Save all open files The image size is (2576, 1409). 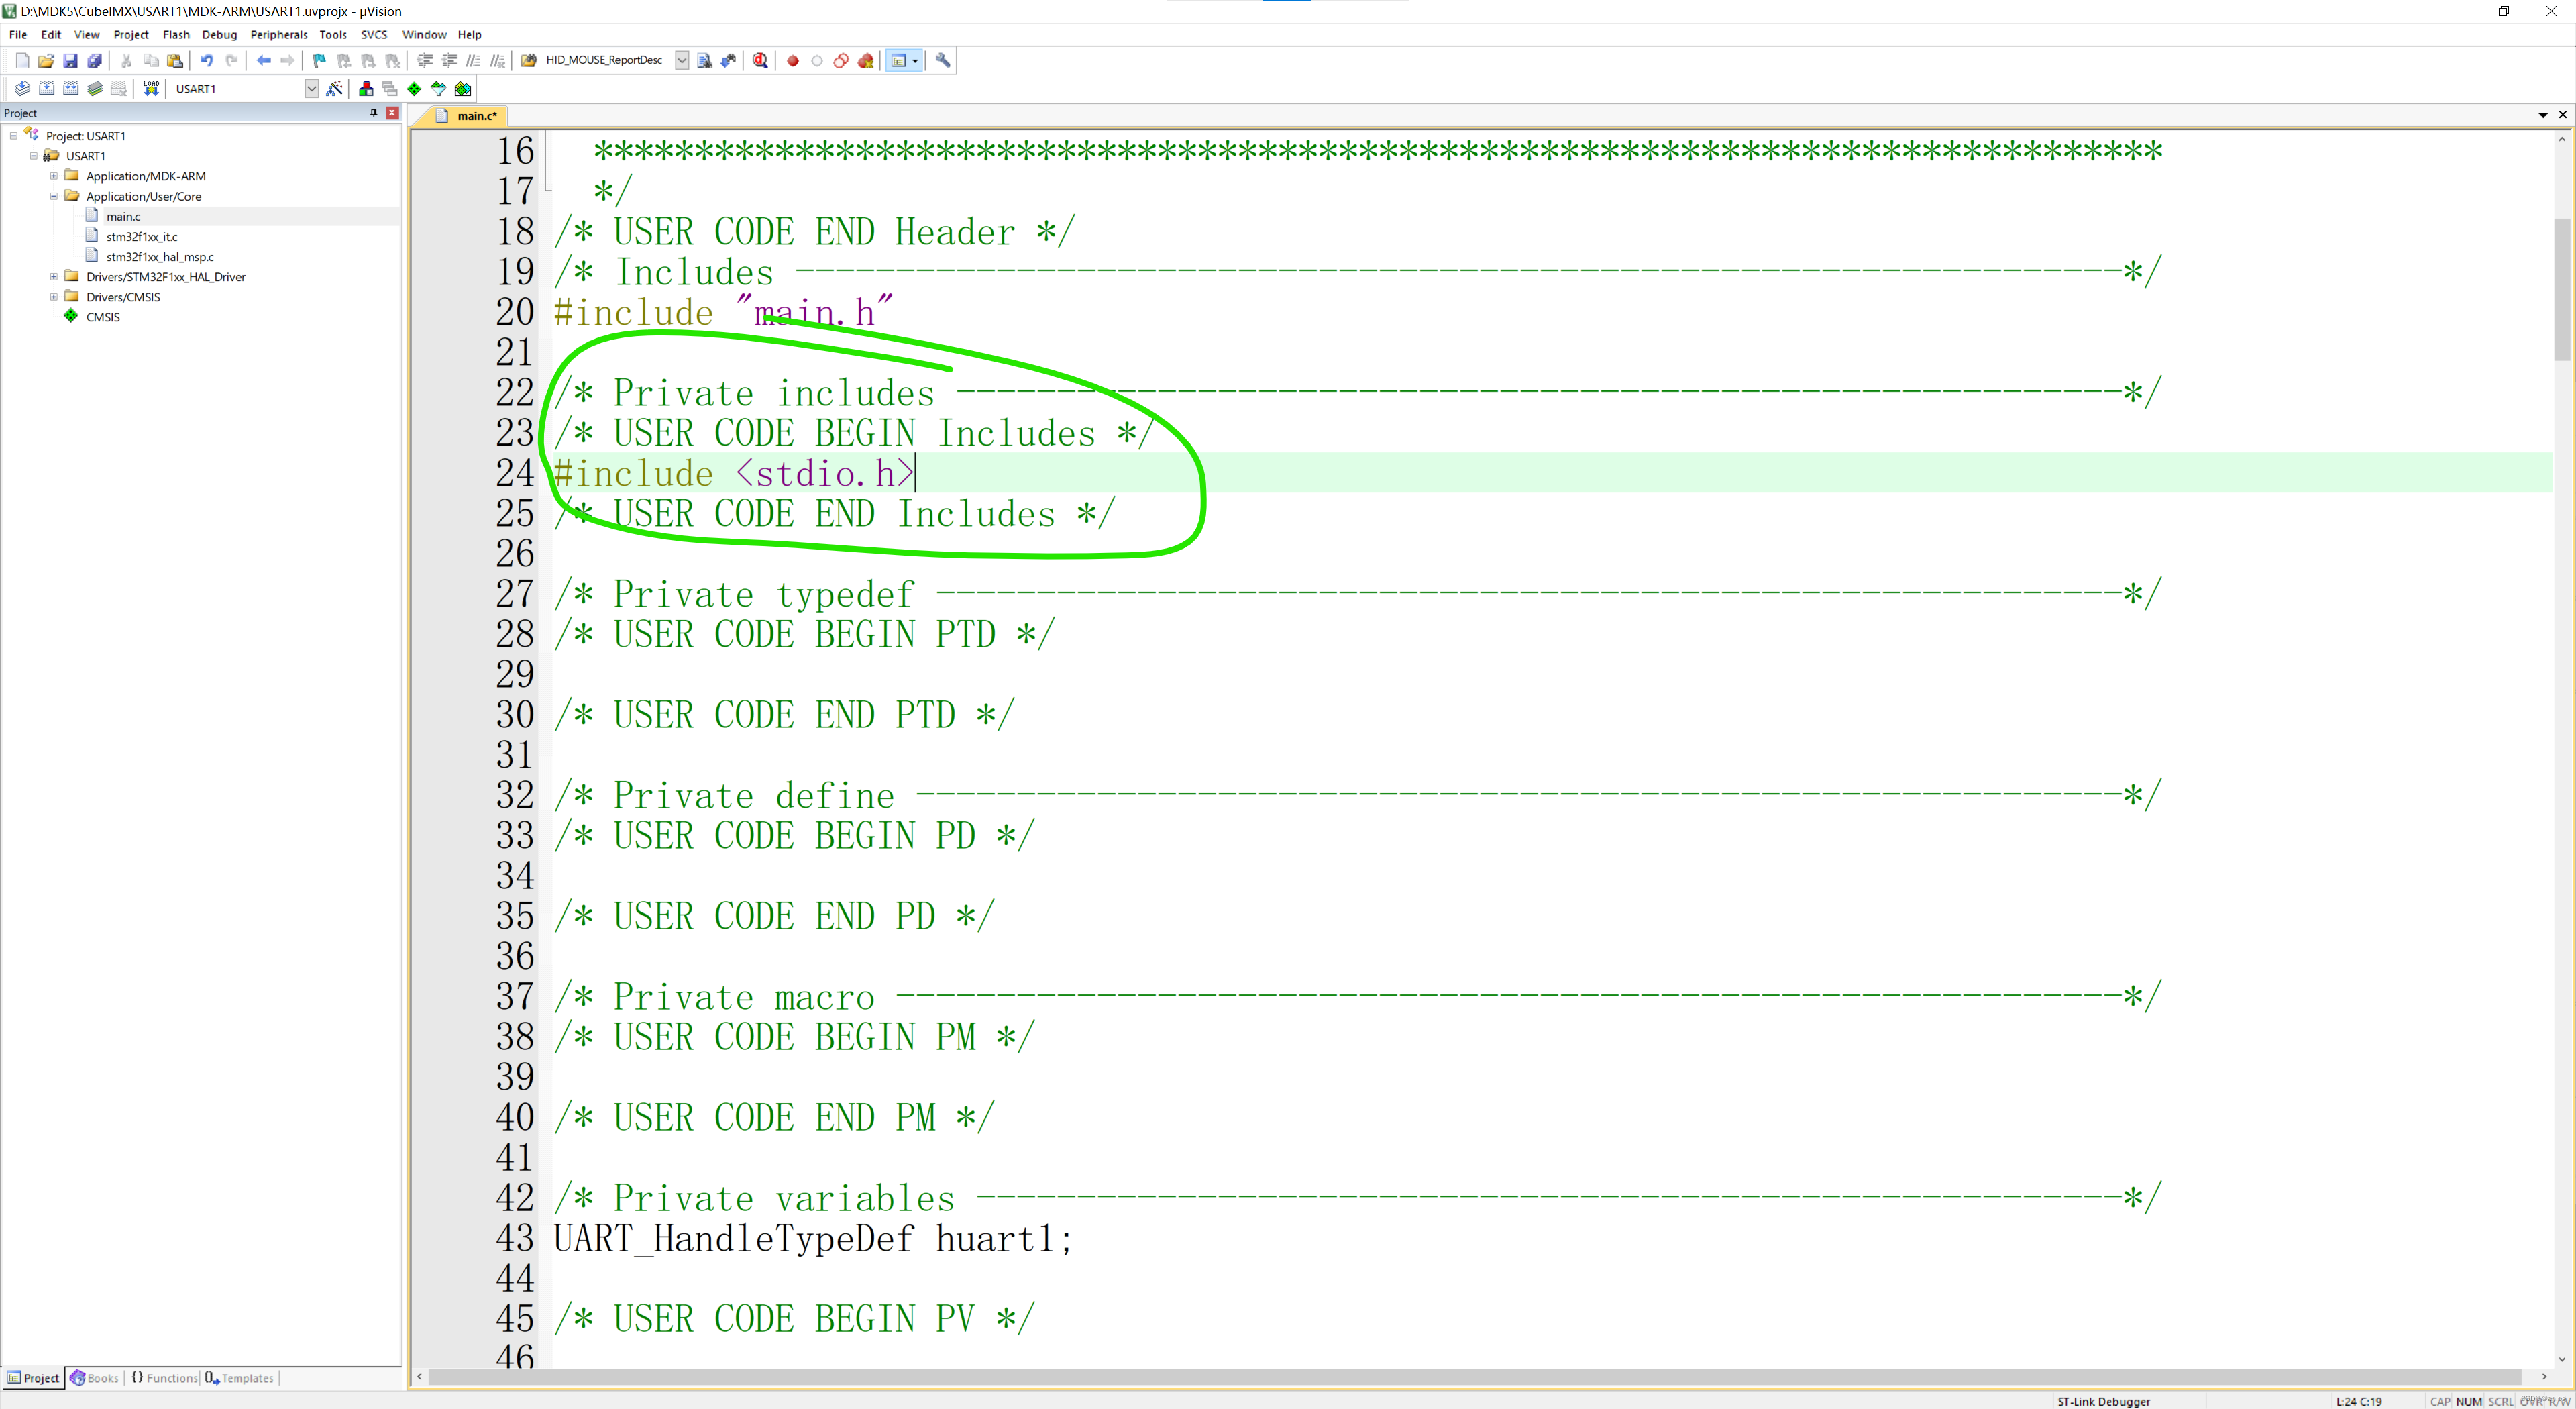[x=94, y=60]
